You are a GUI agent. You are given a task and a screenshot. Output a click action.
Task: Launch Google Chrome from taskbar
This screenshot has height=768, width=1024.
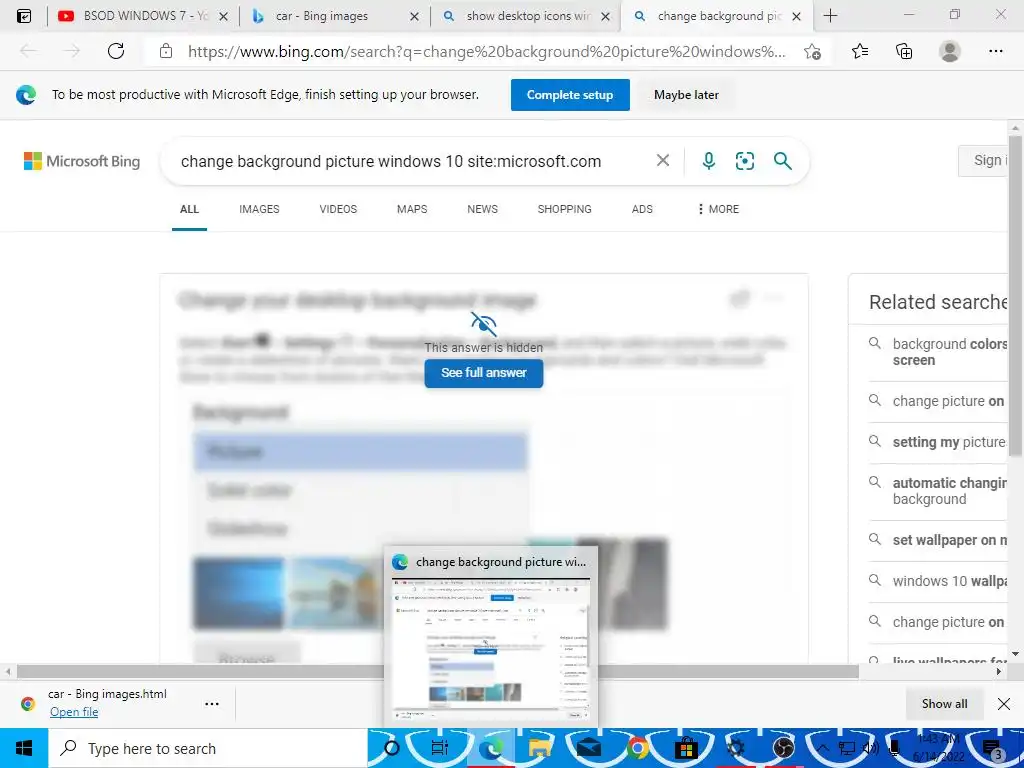click(637, 748)
